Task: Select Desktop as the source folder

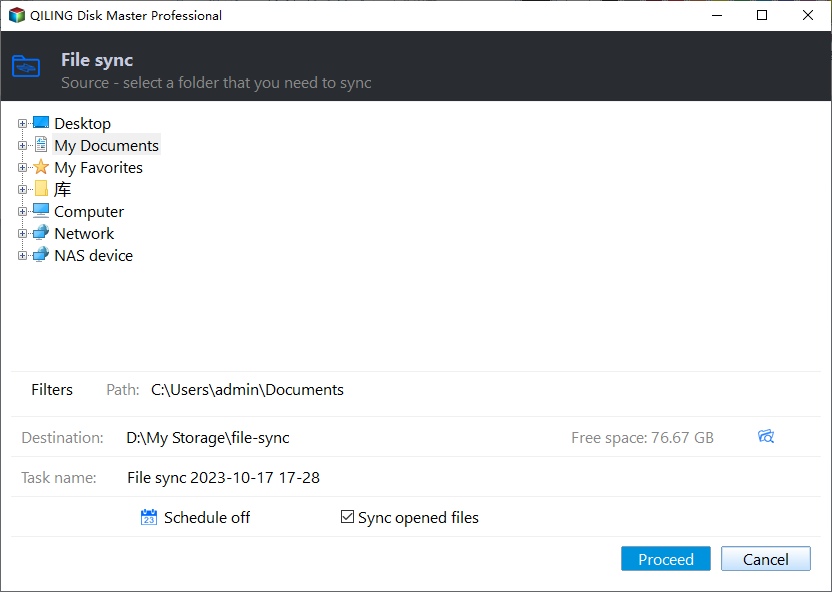Action: [x=83, y=124]
